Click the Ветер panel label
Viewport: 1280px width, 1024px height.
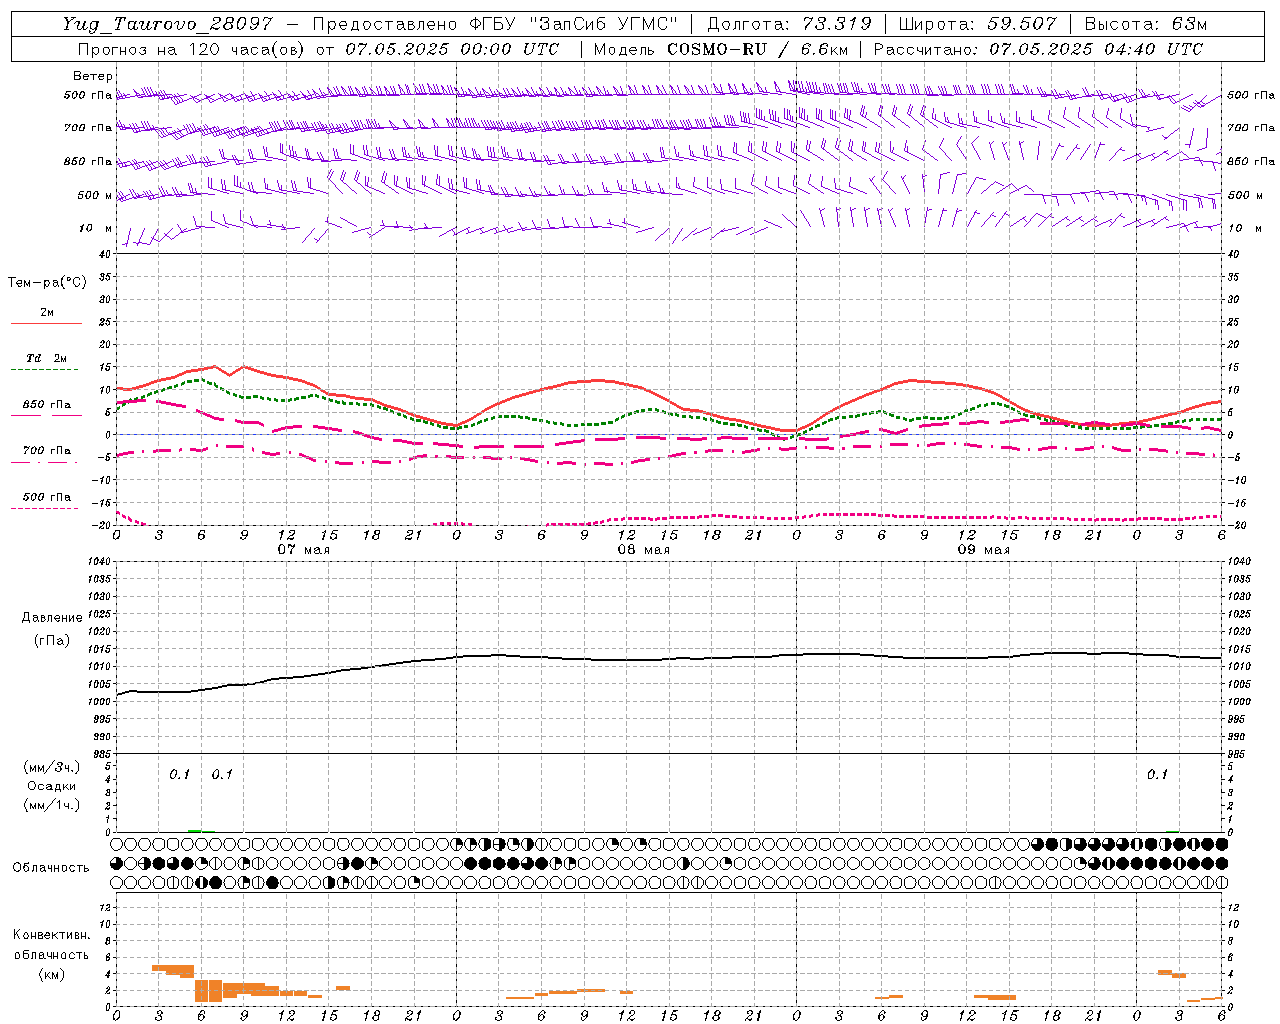click(93, 76)
